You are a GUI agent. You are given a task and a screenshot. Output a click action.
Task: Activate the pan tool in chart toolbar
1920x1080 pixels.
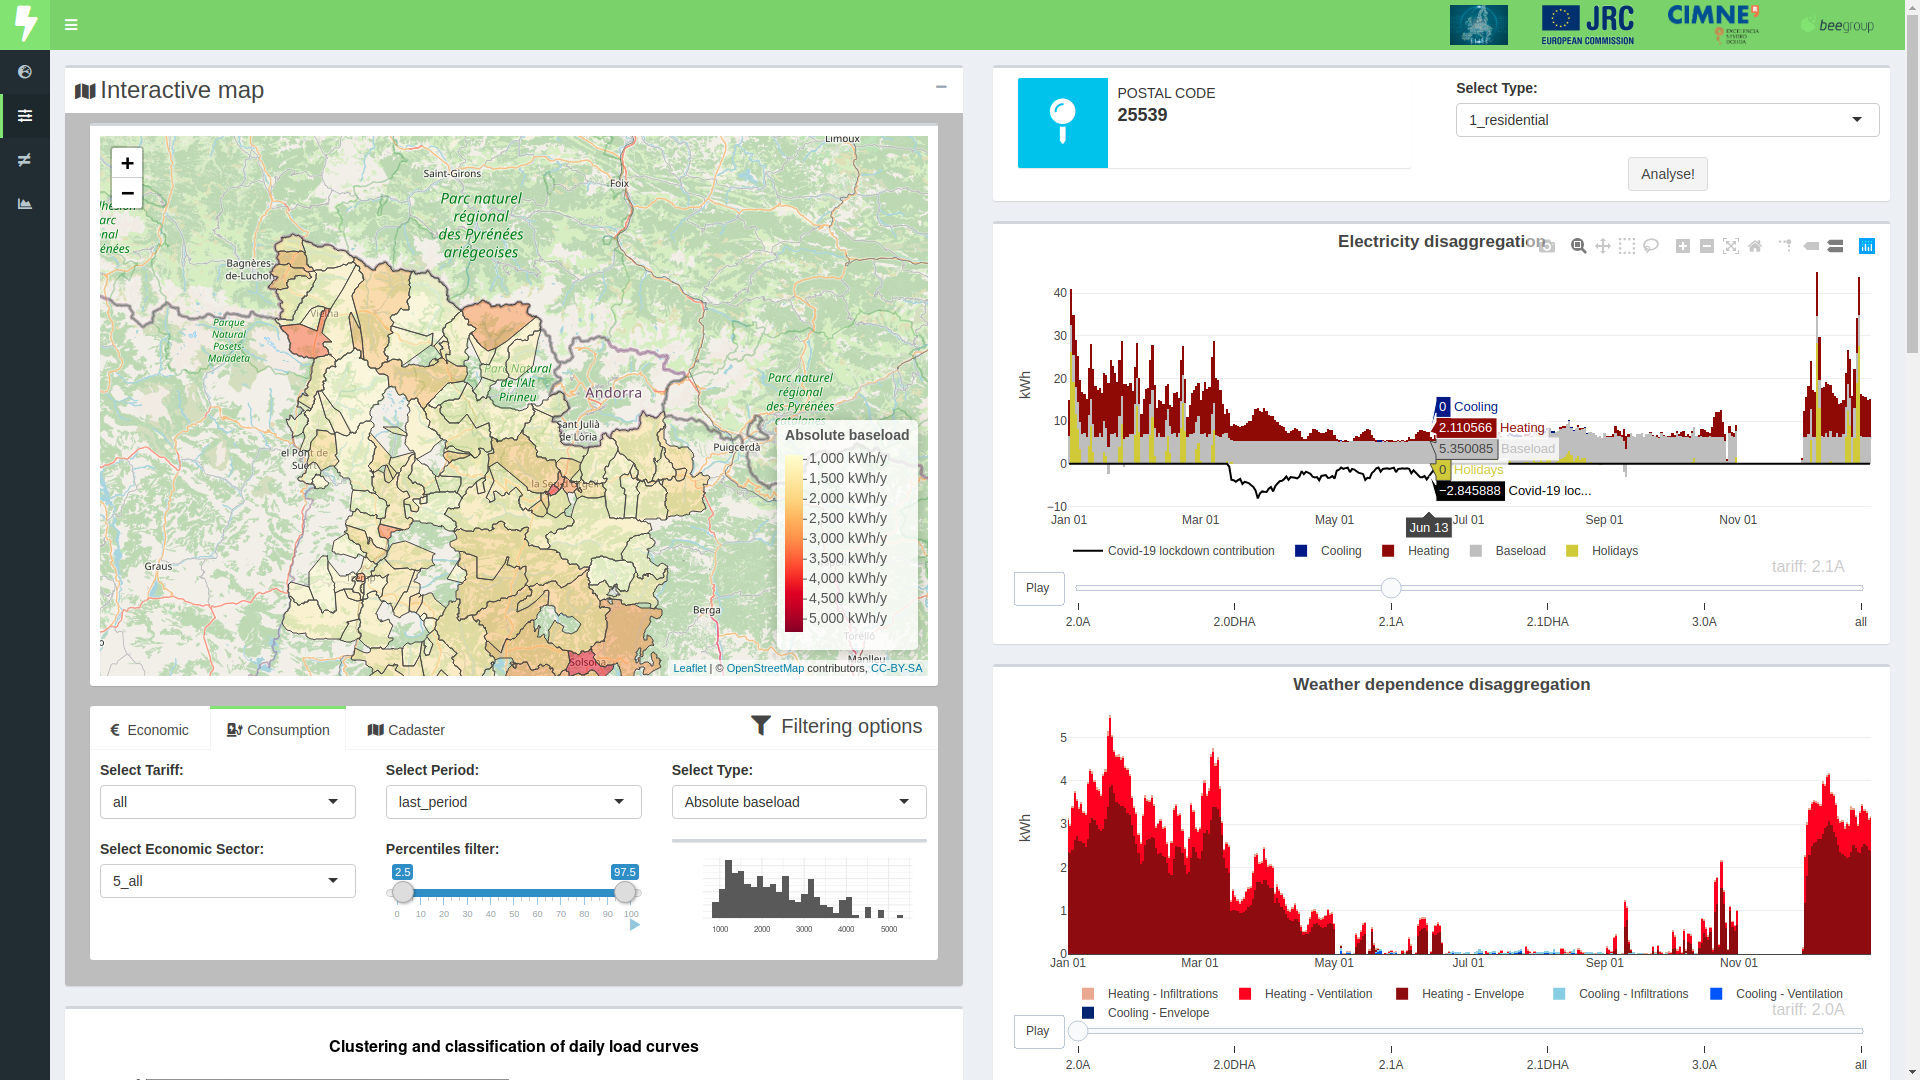coord(1603,246)
